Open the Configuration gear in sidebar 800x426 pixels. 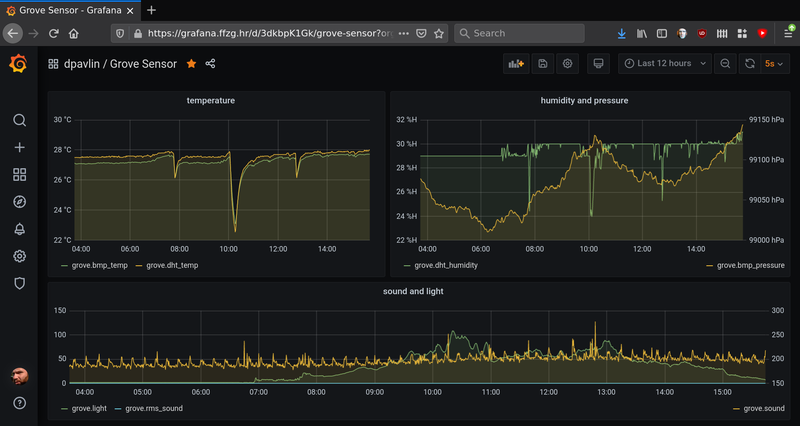click(x=19, y=256)
